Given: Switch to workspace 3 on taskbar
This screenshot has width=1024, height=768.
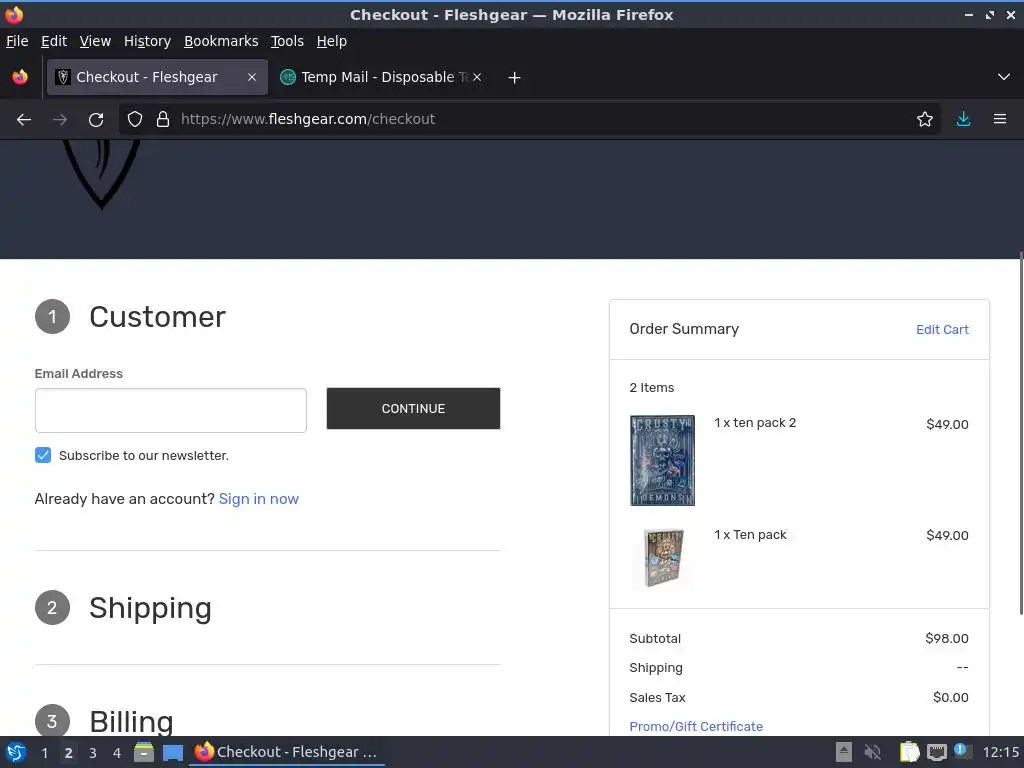Looking at the screenshot, I should point(93,753).
